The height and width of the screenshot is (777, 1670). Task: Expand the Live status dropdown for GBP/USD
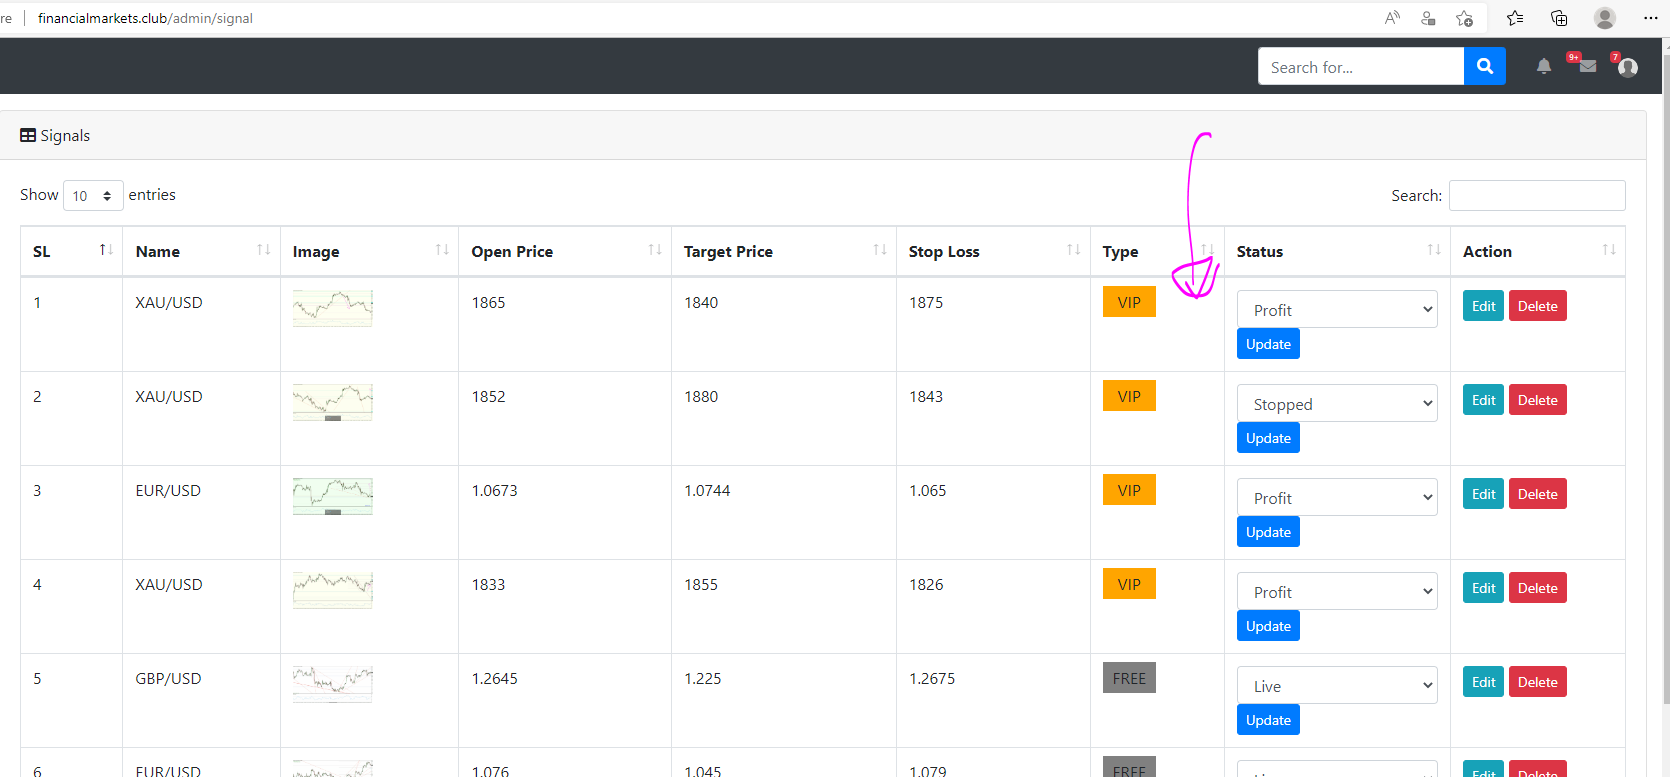tap(1336, 686)
